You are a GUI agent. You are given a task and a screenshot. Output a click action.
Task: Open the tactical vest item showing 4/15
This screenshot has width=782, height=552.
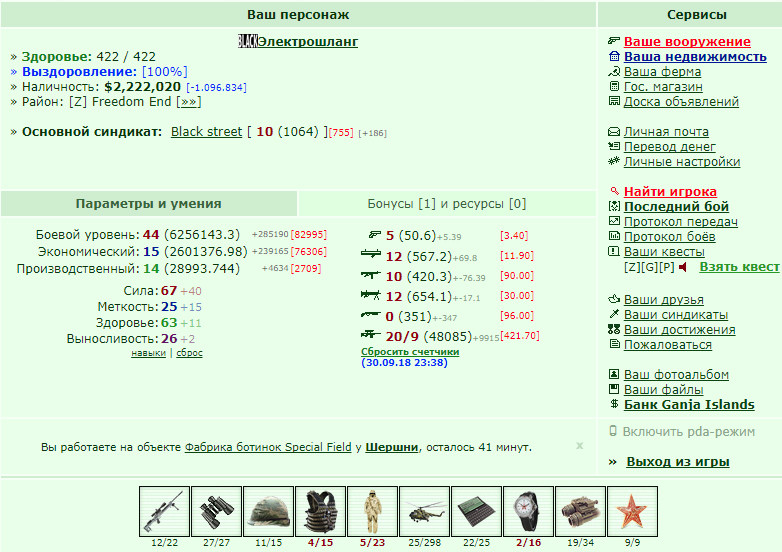320,512
